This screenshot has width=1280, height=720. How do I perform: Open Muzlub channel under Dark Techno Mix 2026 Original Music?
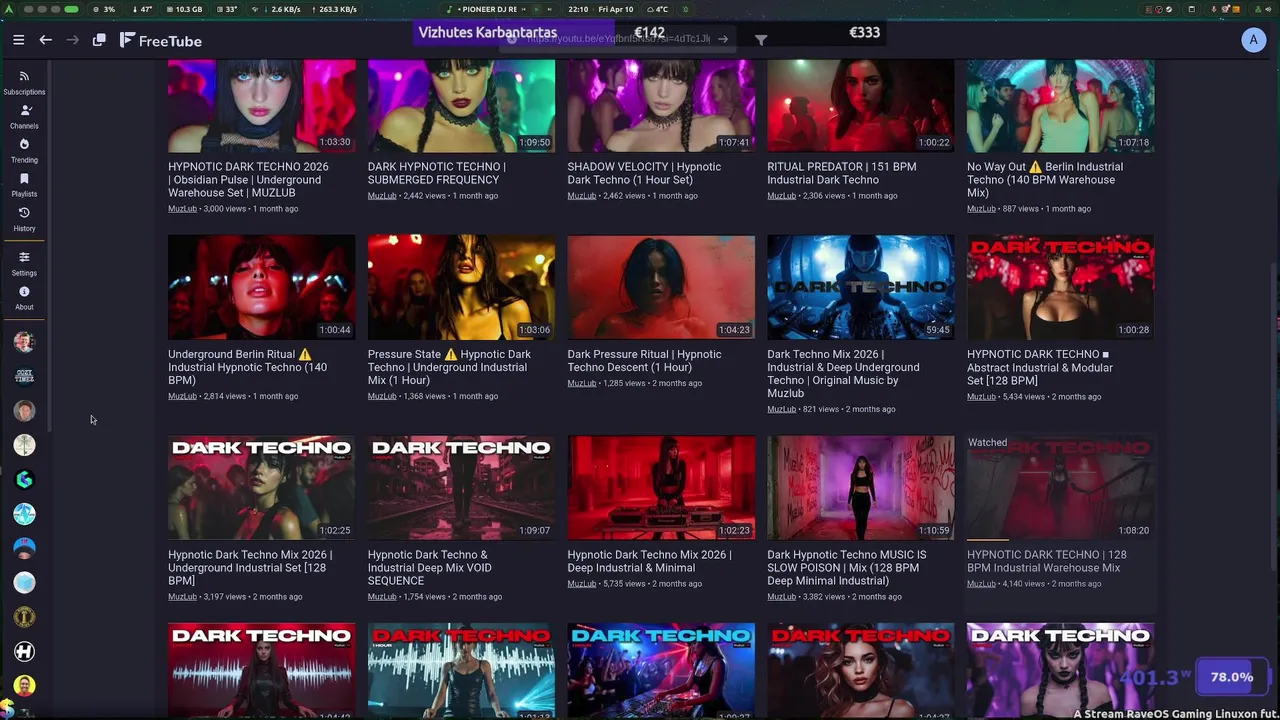tap(782, 409)
